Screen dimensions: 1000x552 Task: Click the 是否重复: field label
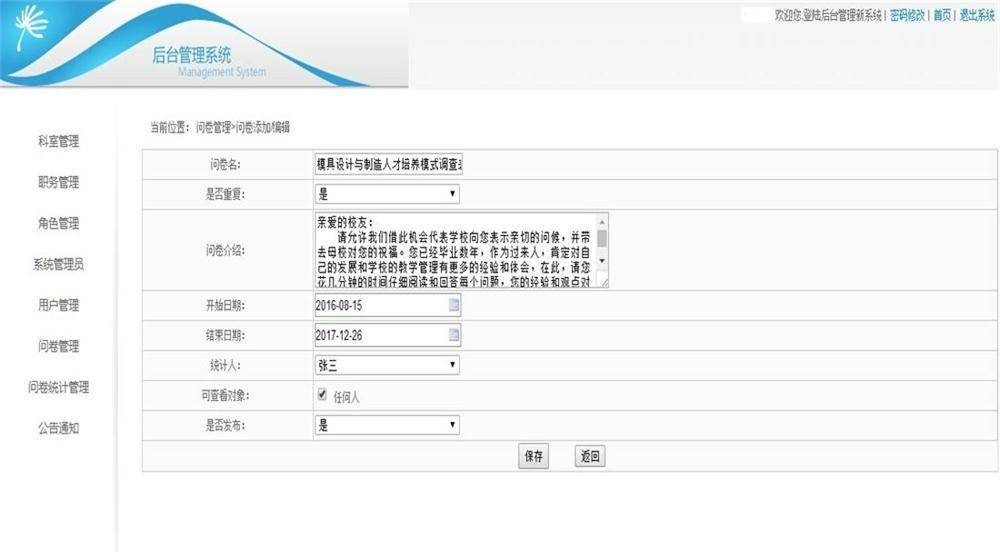pos(225,194)
